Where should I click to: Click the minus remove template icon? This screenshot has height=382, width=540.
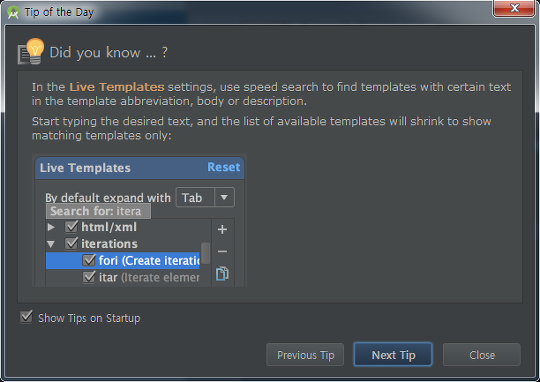click(x=222, y=251)
